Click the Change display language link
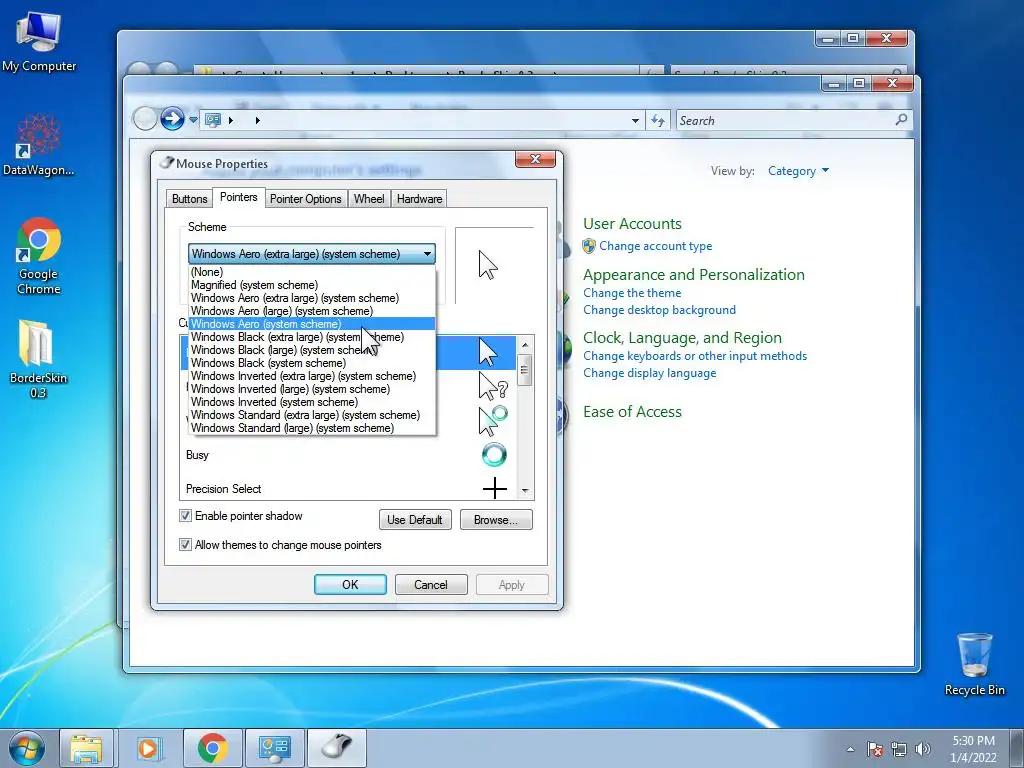The image size is (1024, 768). 650,373
